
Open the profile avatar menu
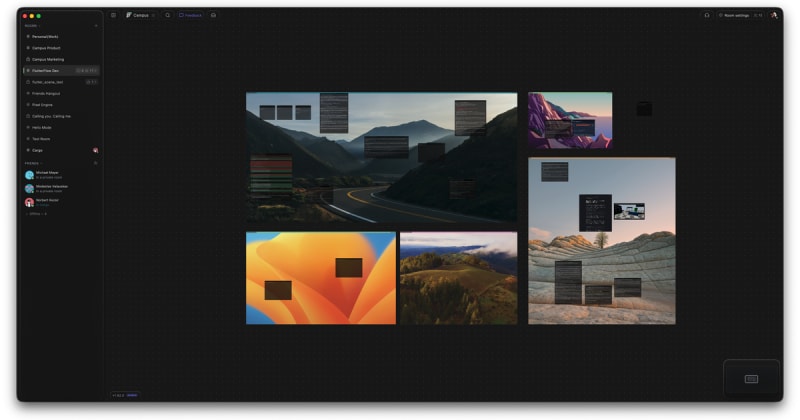(774, 15)
